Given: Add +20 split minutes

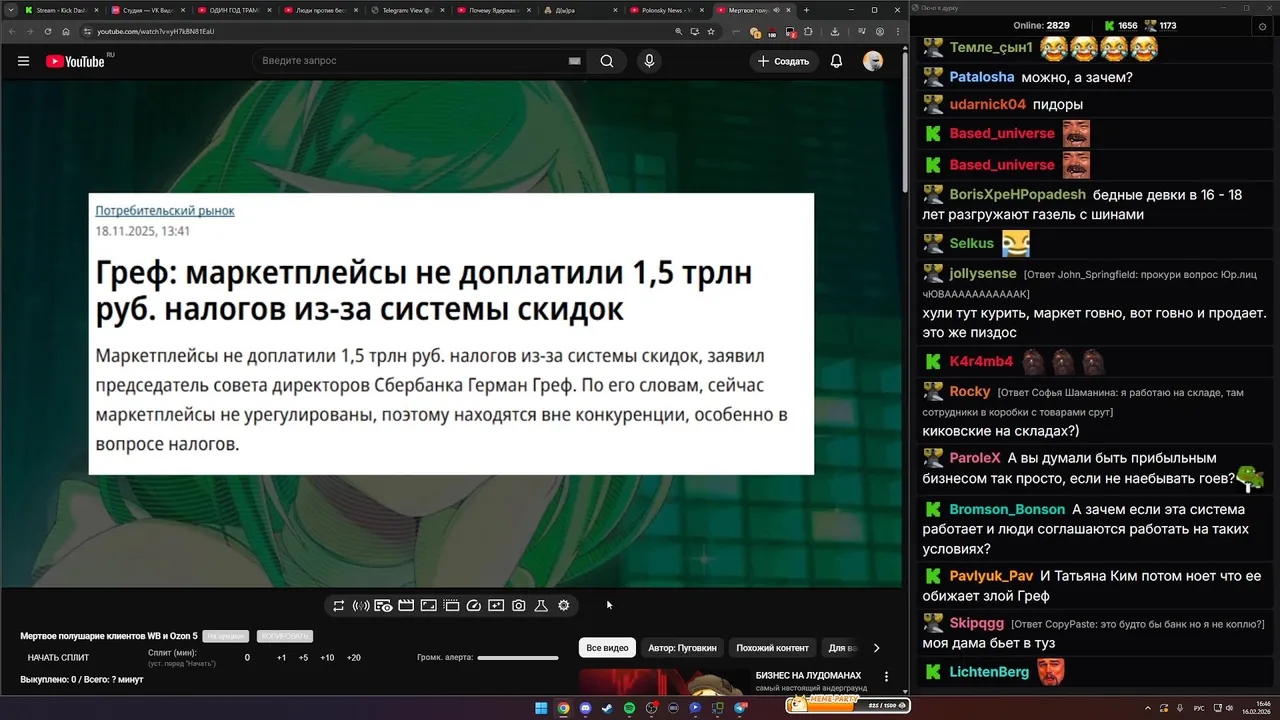Looking at the screenshot, I should tap(353, 658).
